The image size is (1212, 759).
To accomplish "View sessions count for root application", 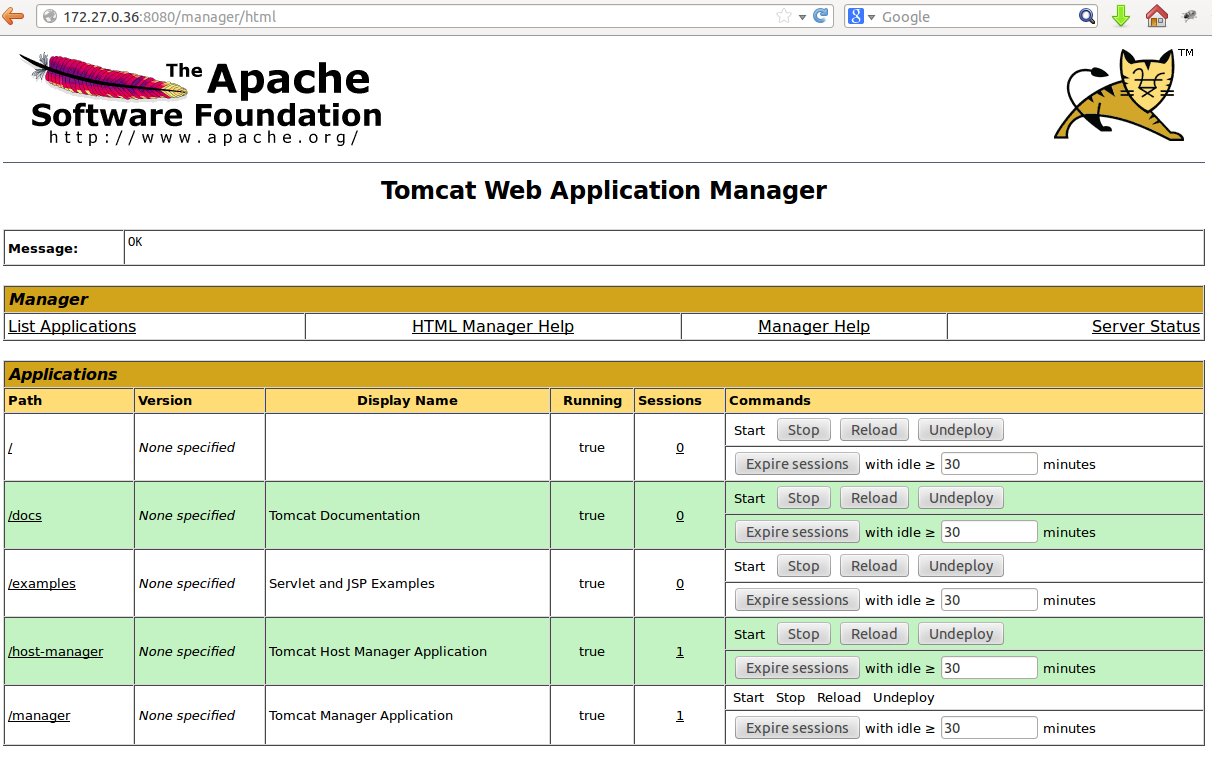I will click(680, 448).
